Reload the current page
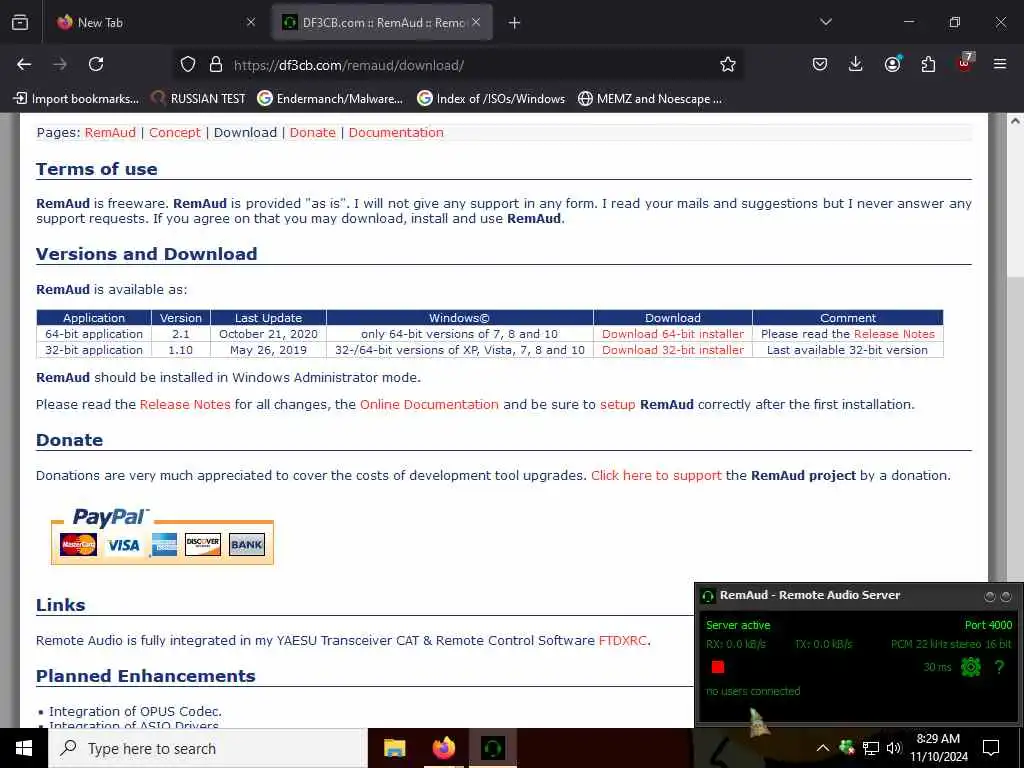 96,64
